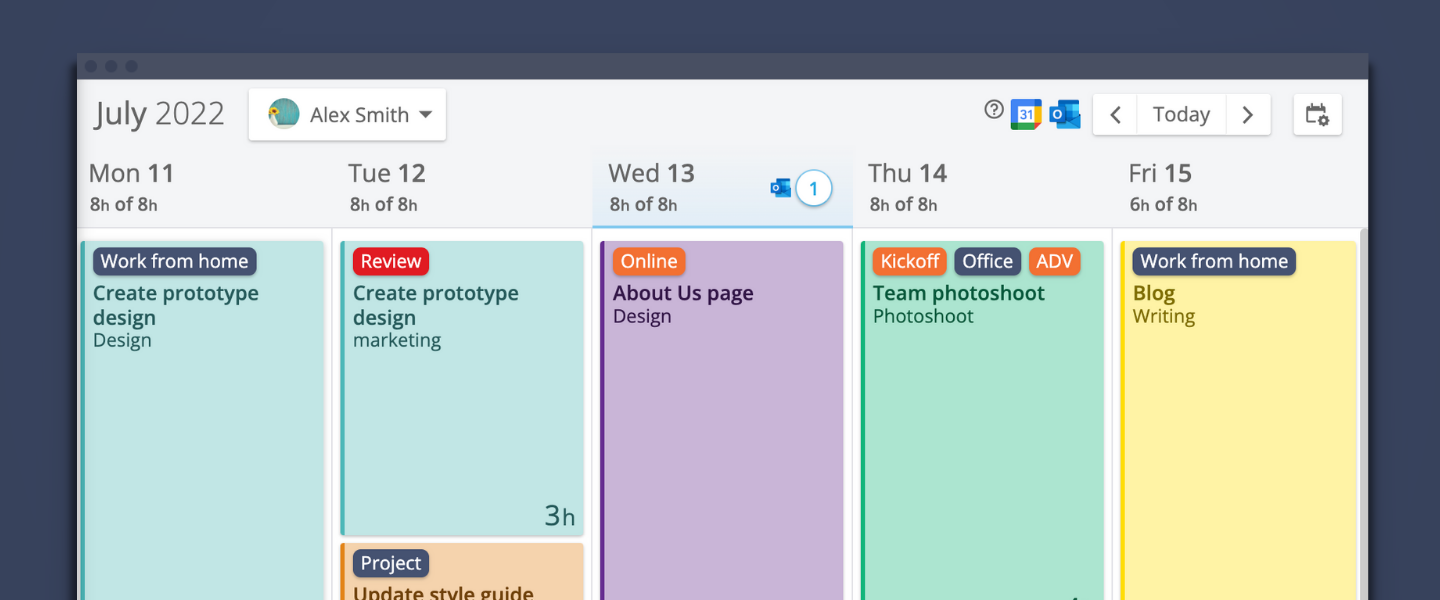Click the Outlook icon in toolbar
Viewport: 1440px width, 600px height.
point(1065,114)
